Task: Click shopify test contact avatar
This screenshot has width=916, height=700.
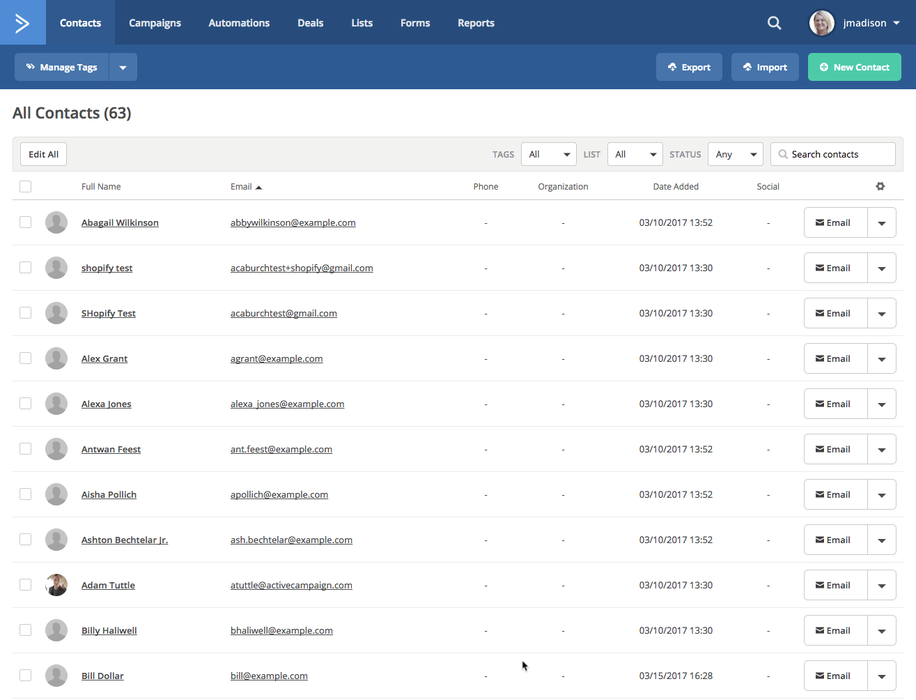Action: (56, 268)
